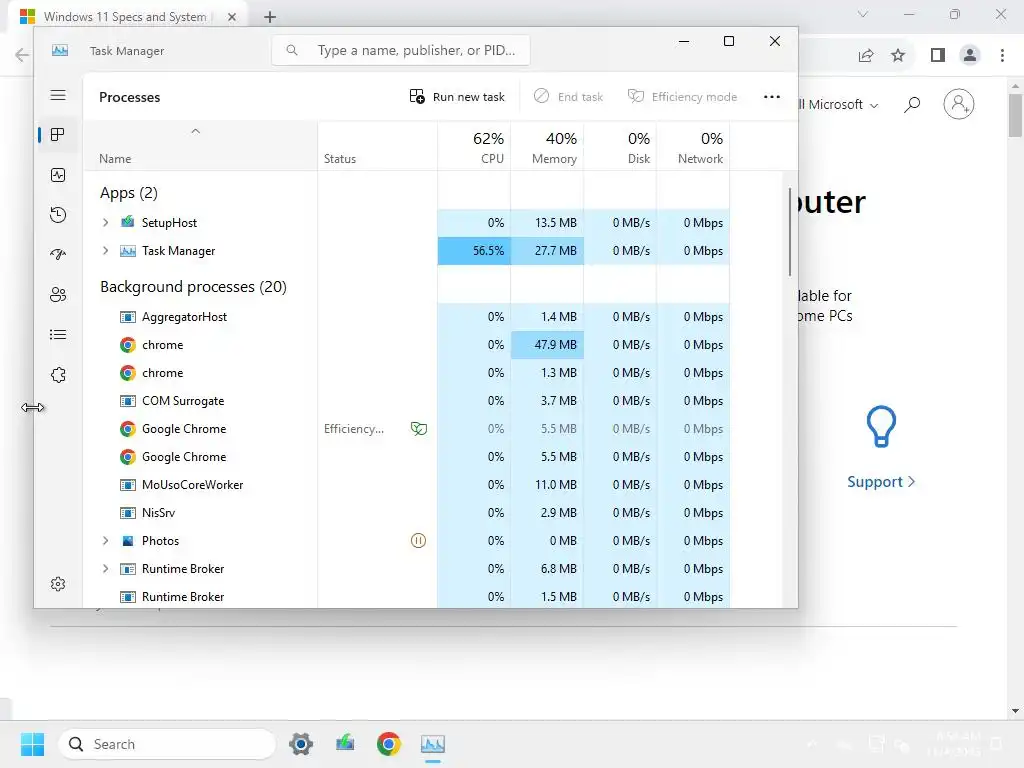The height and width of the screenshot is (768, 1024).
Task: Click the SetupHost app icon
Action: 128,222
